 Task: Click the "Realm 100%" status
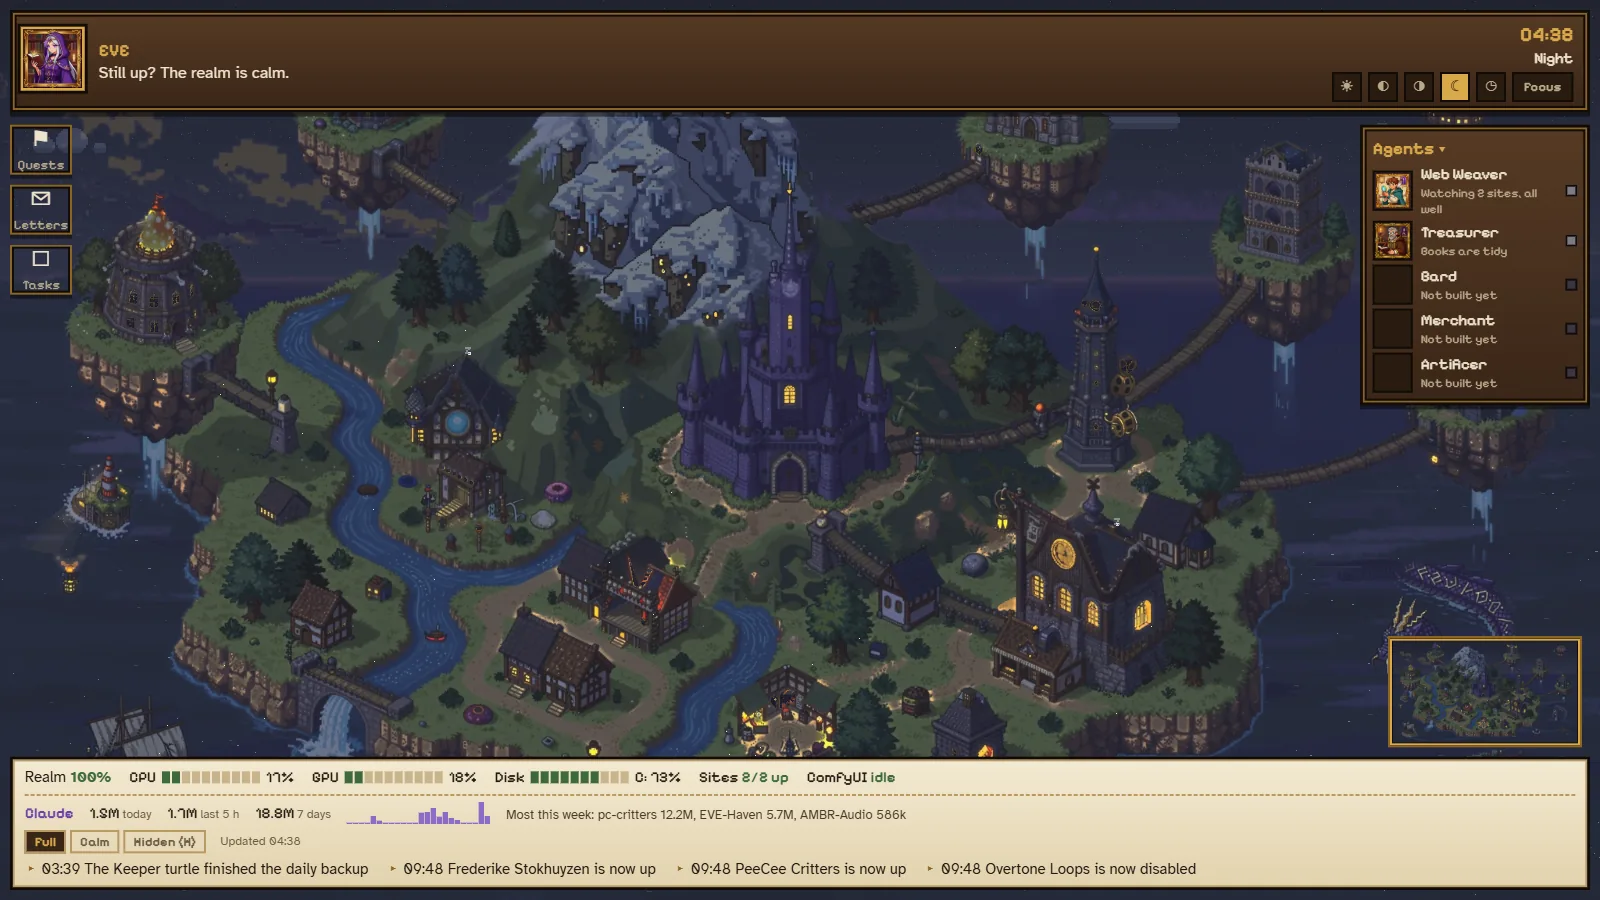pos(68,777)
